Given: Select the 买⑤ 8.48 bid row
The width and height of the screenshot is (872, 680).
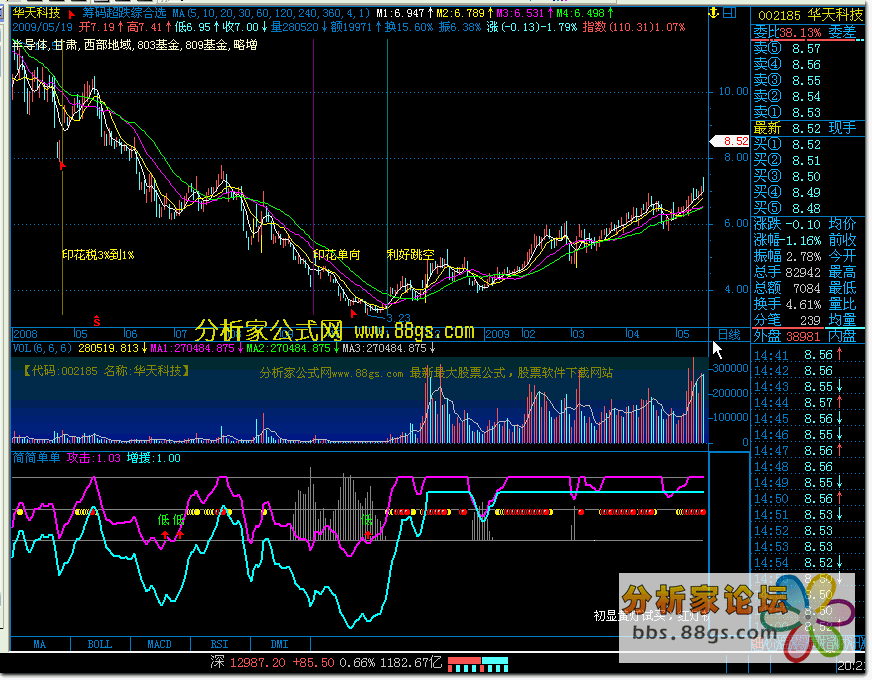Looking at the screenshot, I should point(807,209).
